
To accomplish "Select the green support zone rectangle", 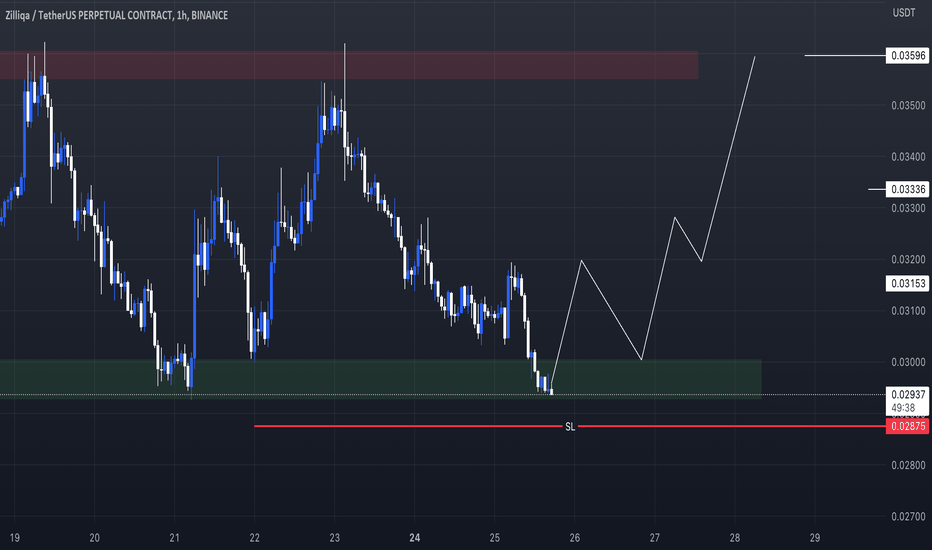I will [380, 379].
